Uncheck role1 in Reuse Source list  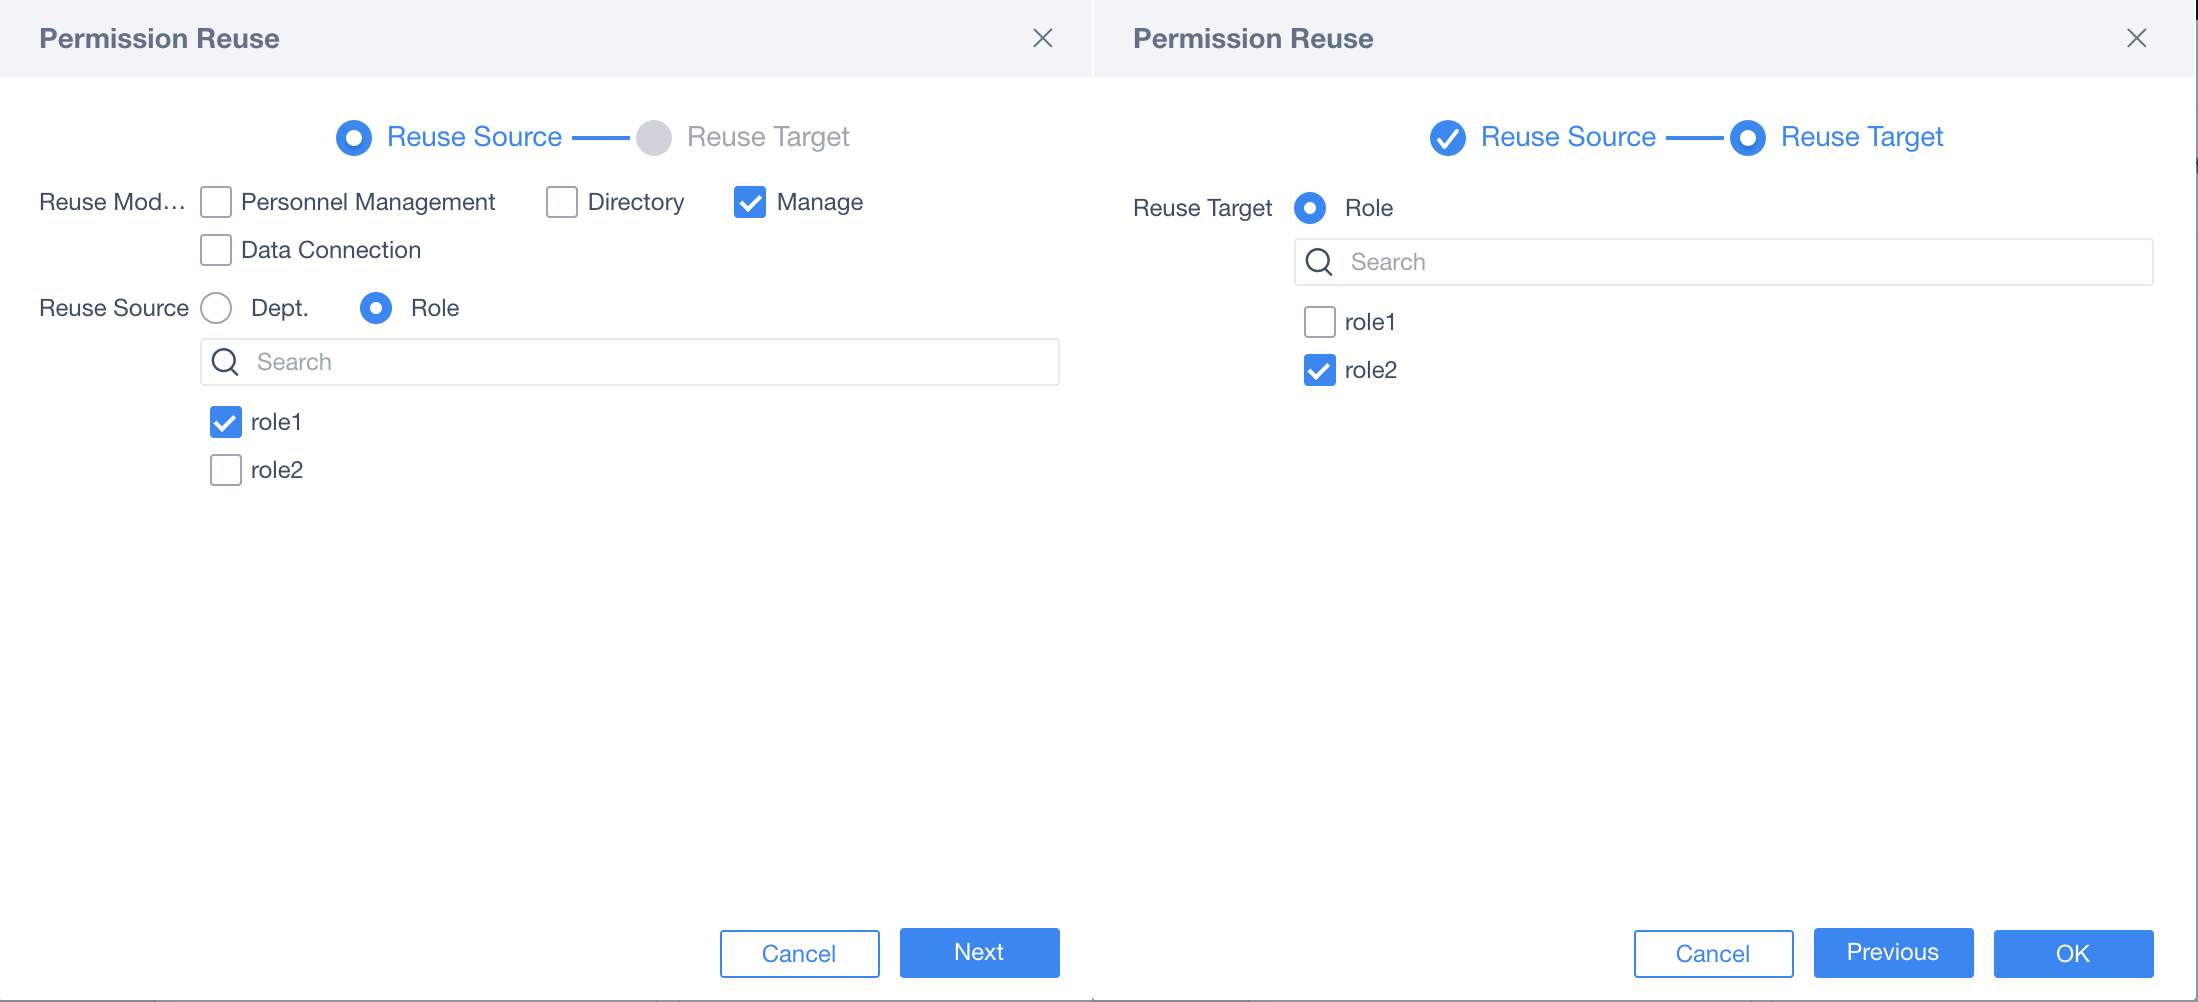click(226, 422)
